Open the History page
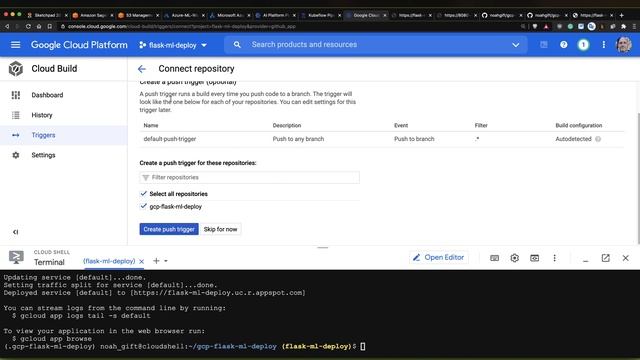Viewport: 640px width, 360px height. tap(42, 115)
